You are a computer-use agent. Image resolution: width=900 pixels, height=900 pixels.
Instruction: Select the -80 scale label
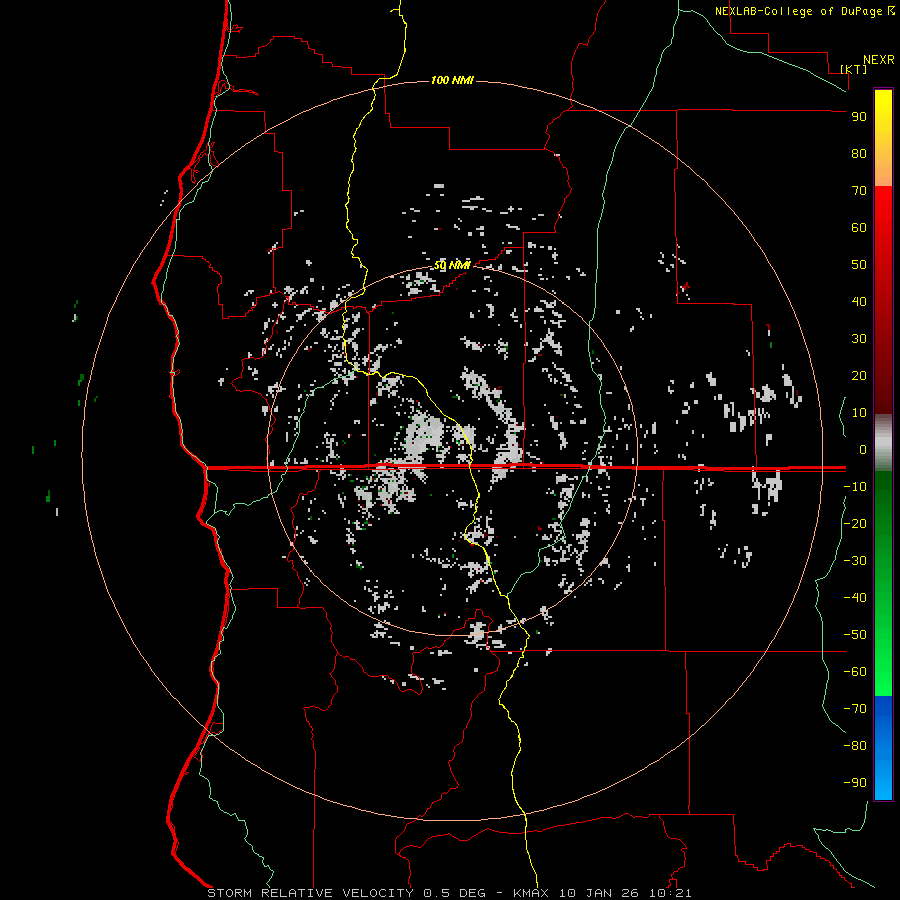[x=855, y=746]
